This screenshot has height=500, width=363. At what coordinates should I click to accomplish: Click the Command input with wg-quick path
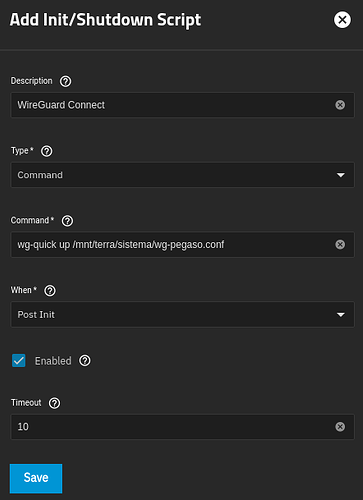click(x=182, y=245)
